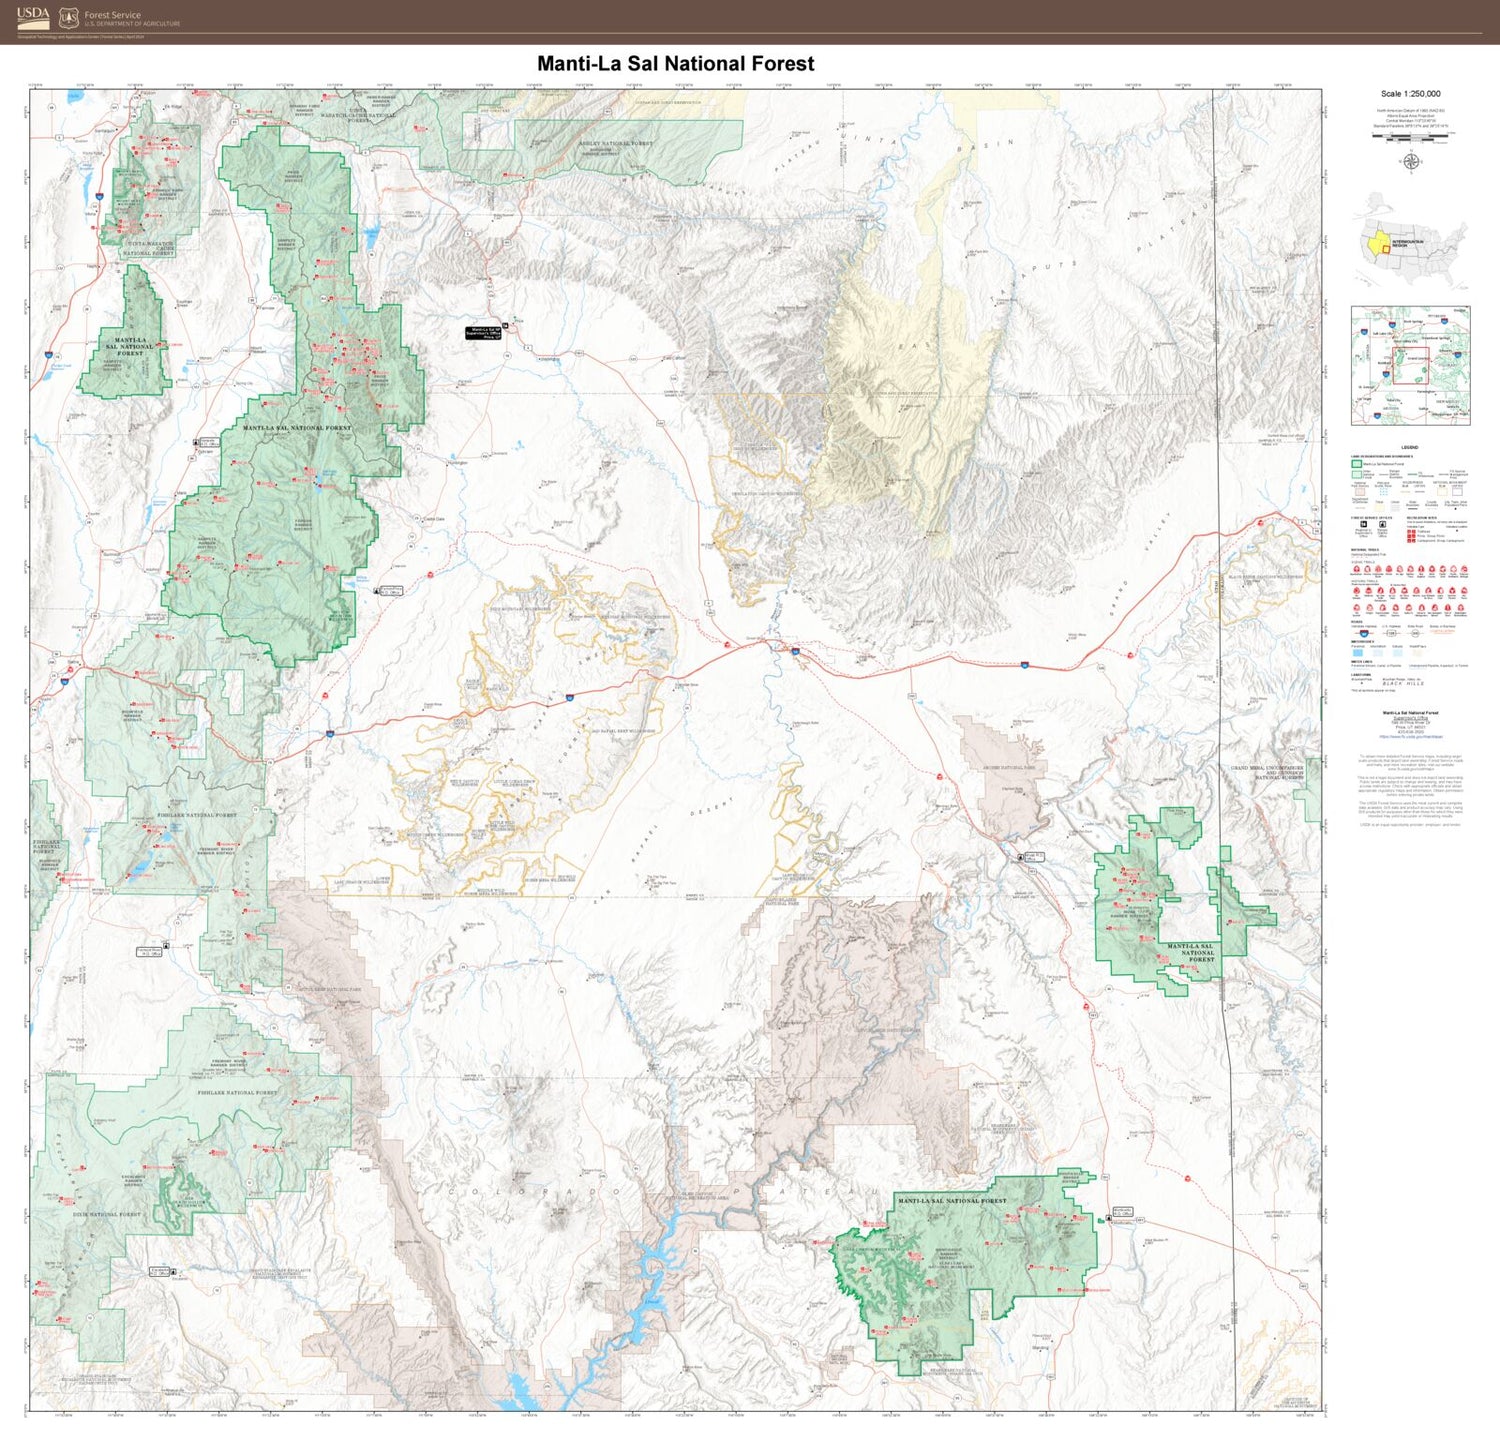
Task: Click the Forest Service shield emblem
Action: 68,17
